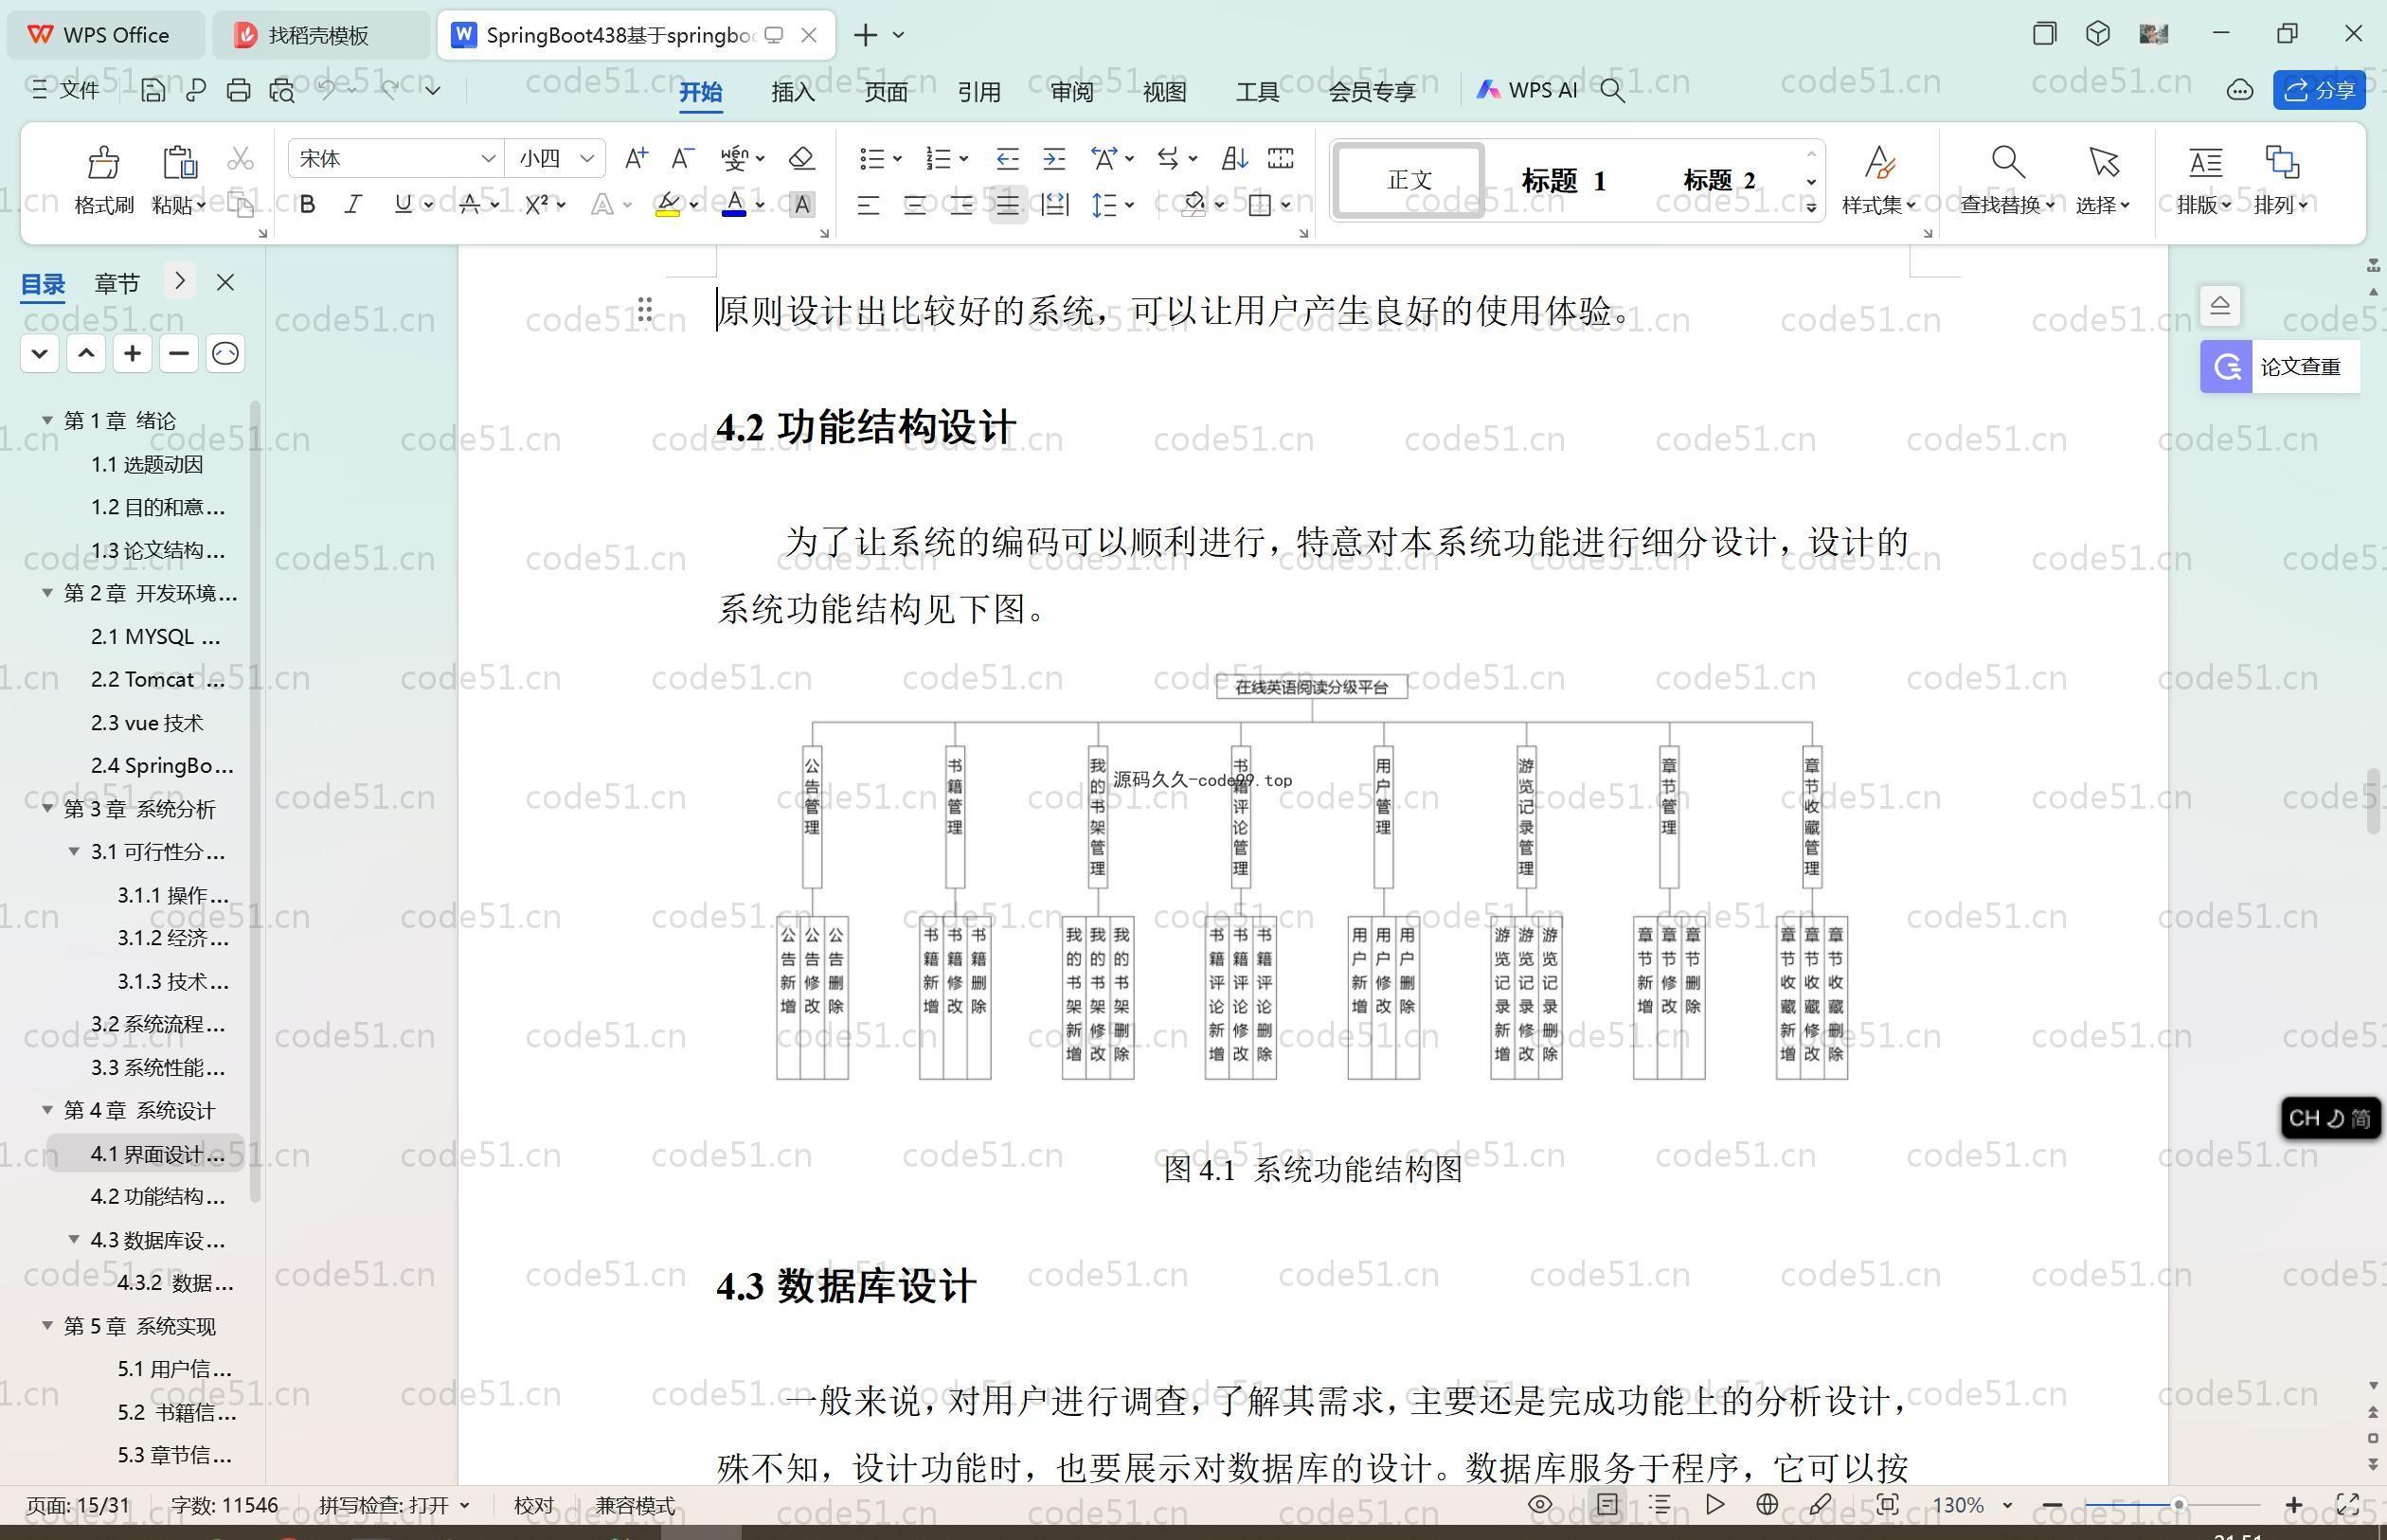Toggle page layout view in status bar
2387x1540 pixels.
1607,1504
